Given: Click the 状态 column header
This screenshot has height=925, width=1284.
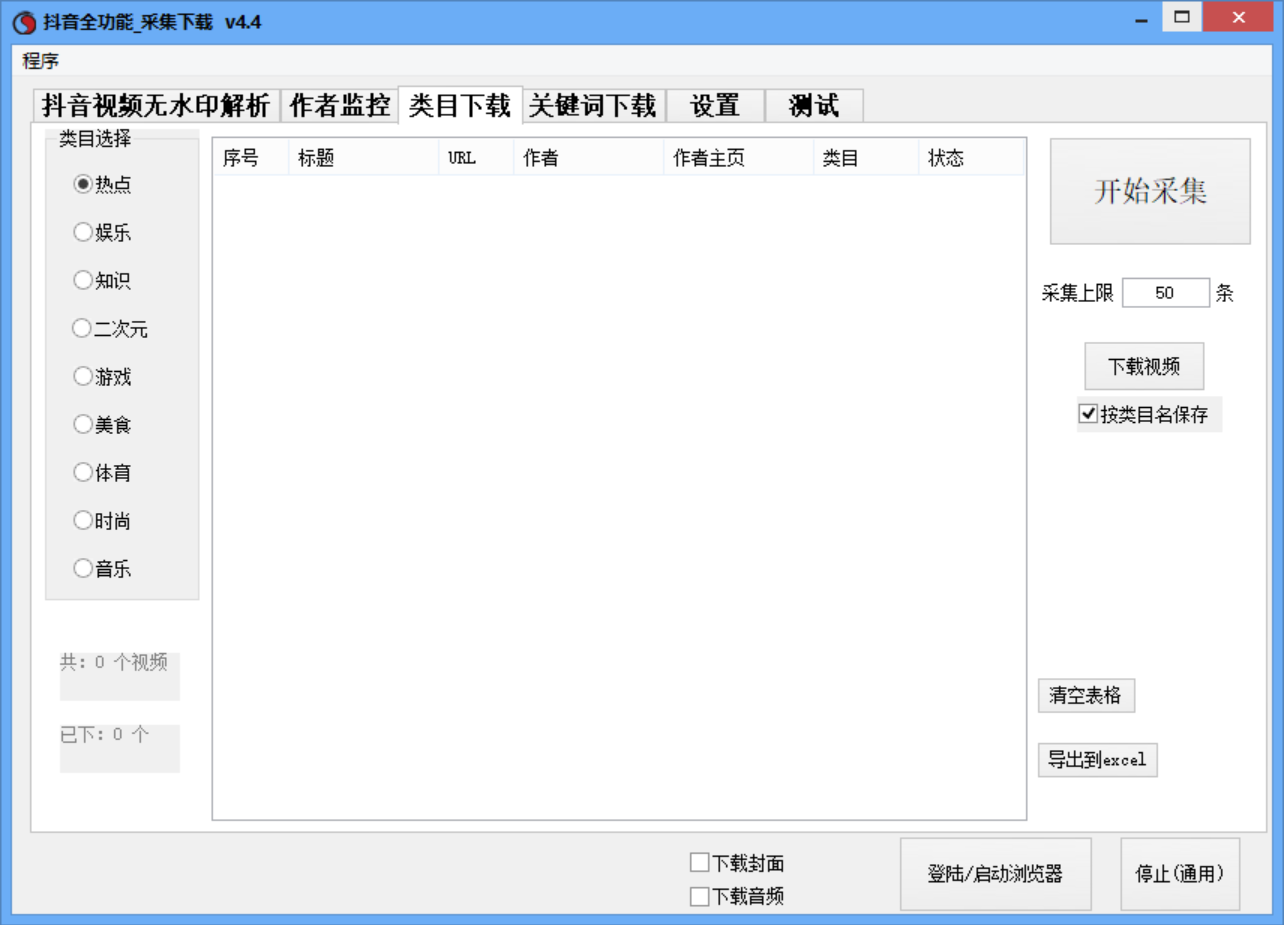Looking at the screenshot, I should click(x=972, y=158).
